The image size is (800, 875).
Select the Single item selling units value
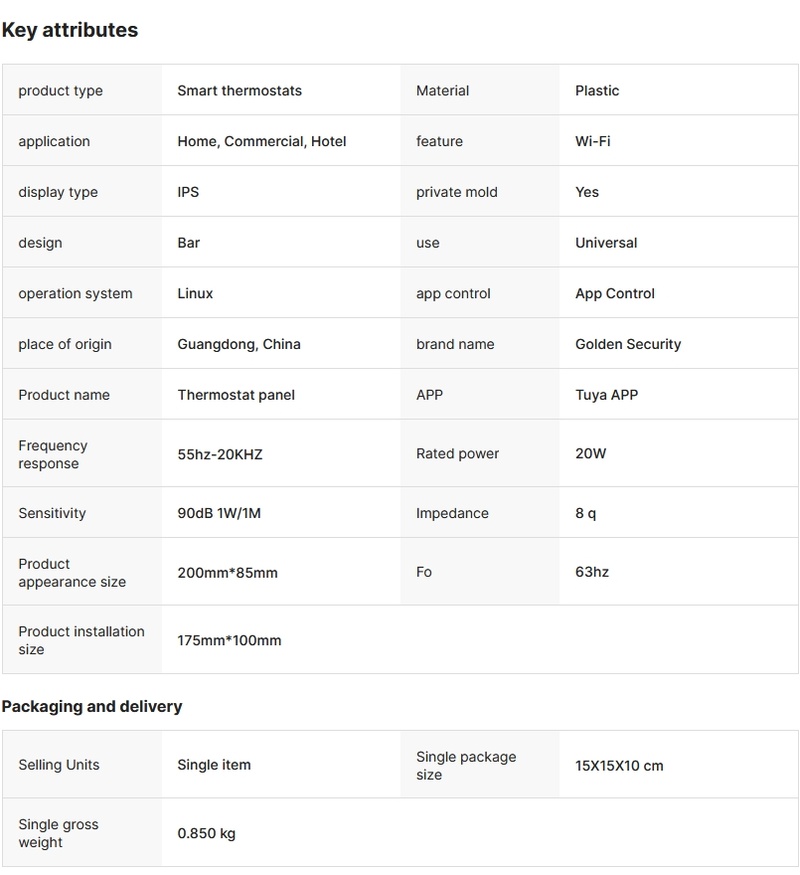click(x=214, y=766)
